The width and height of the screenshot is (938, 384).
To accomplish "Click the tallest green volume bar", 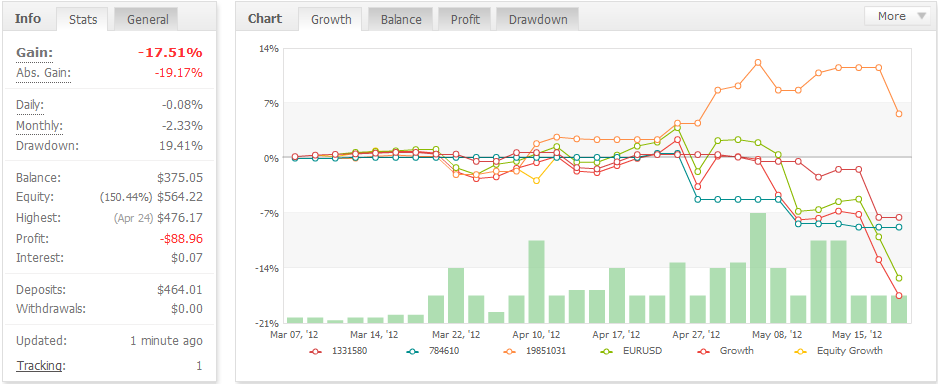I will (758, 268).
